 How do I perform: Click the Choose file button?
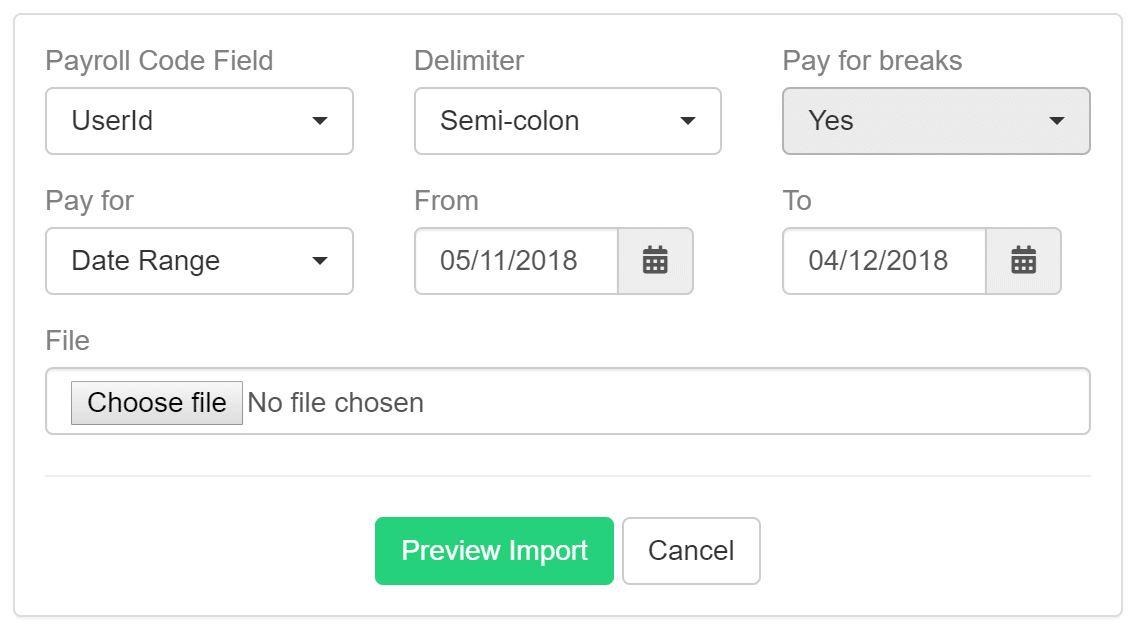156,403
